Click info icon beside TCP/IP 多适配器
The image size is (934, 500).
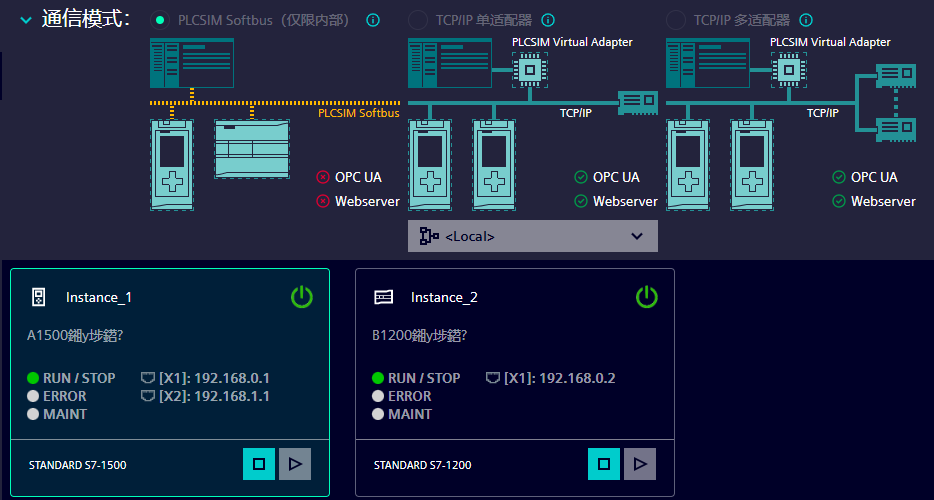[806, 20]
